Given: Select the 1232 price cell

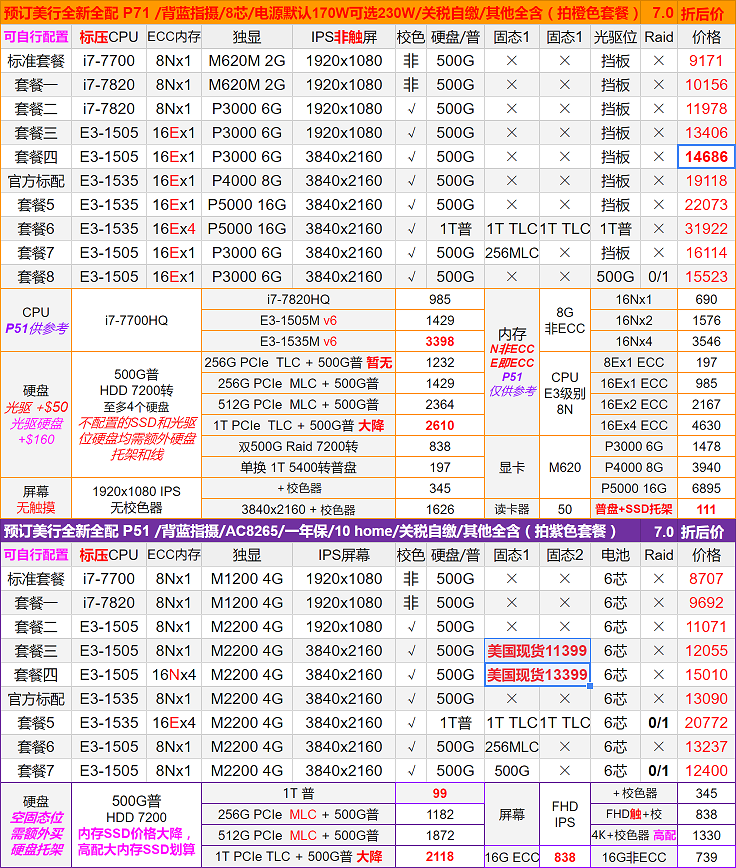Looking at the screenshot, I should 440,363.
